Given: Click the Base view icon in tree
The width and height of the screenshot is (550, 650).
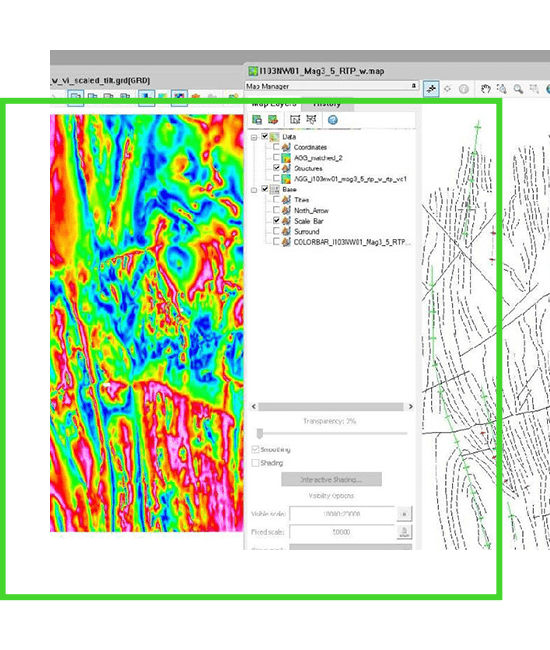Looking at the screenshot, I should tap(274, 189).
